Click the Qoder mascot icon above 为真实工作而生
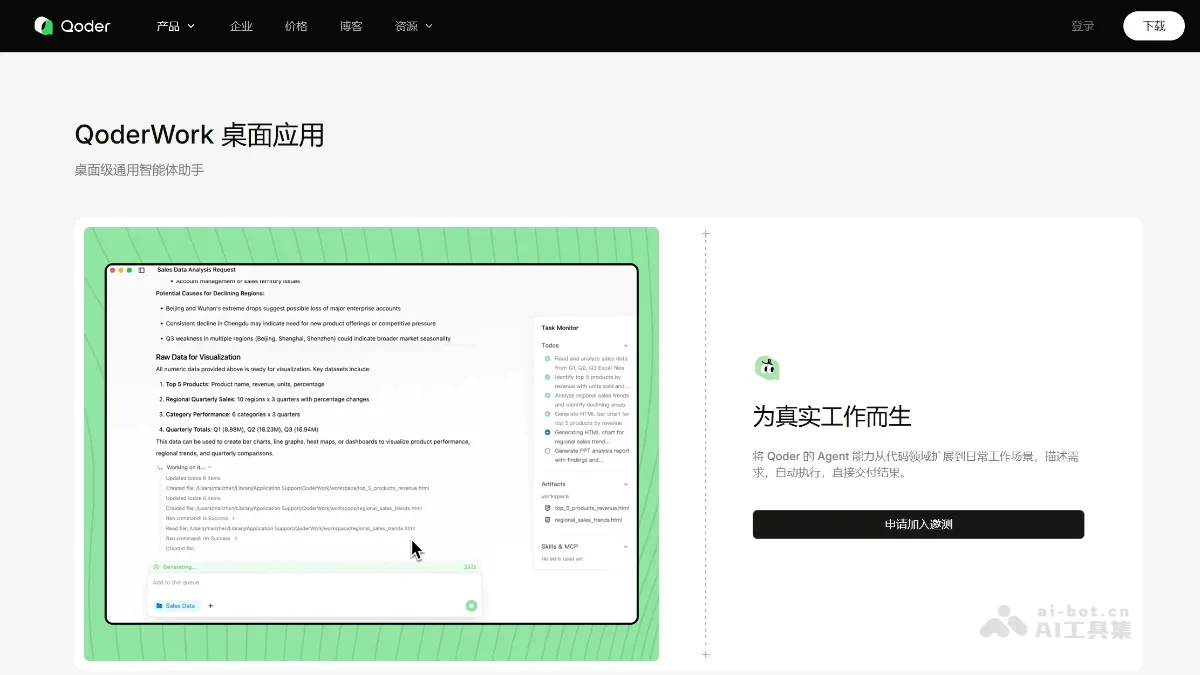Viewport: 1200px width, 675px height. [x=767, y=367]
